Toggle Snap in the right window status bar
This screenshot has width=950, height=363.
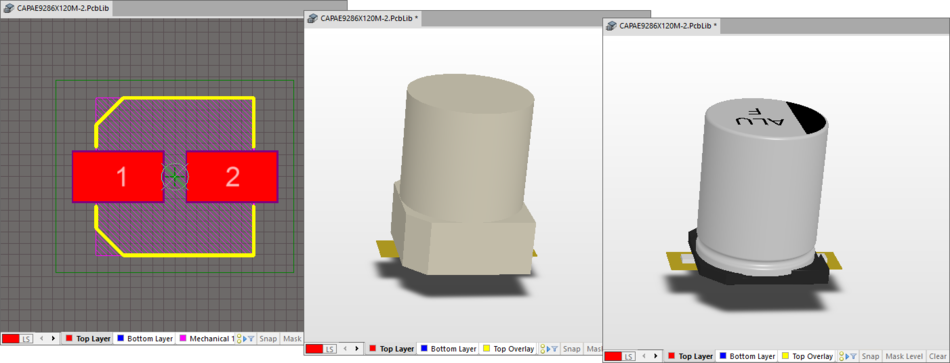871,356
